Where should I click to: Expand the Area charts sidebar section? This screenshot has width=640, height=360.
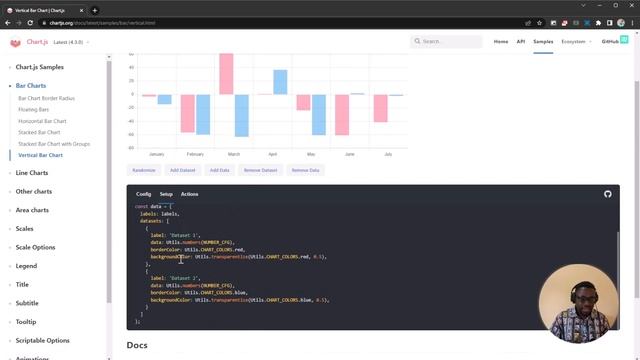click(32, 210)
